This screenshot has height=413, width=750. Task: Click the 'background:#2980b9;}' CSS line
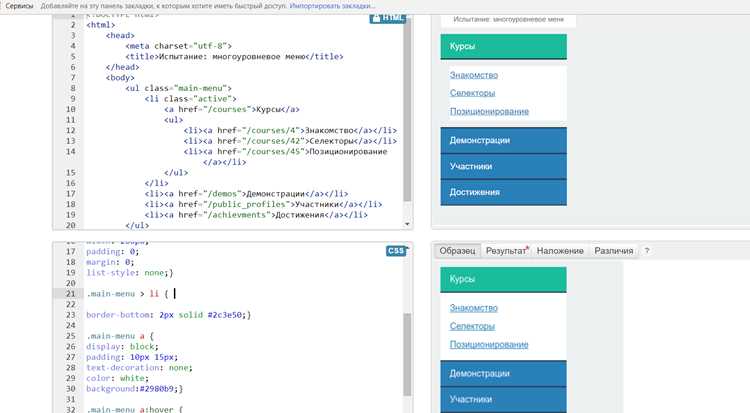(134, 389)
